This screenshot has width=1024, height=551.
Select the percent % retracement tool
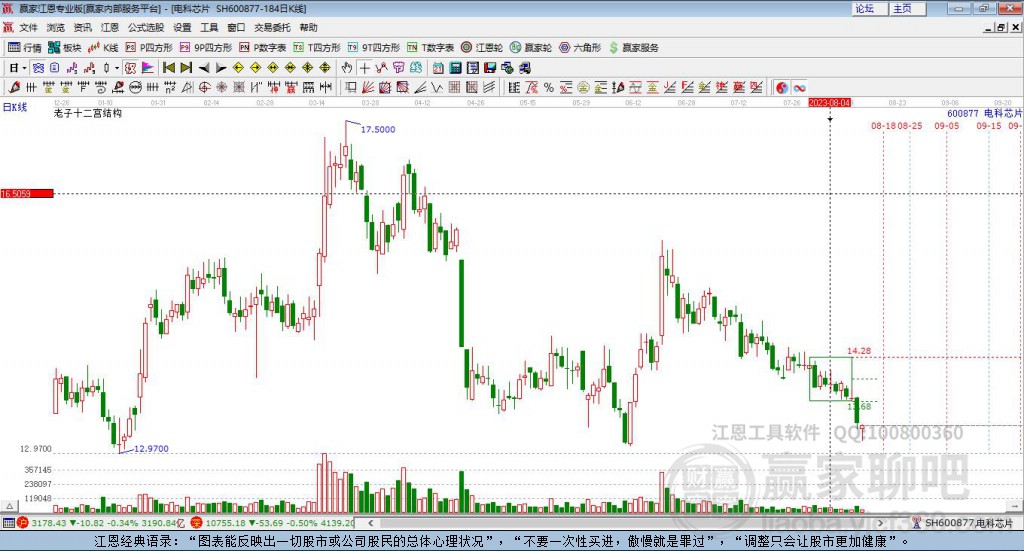tap(549, 87)
